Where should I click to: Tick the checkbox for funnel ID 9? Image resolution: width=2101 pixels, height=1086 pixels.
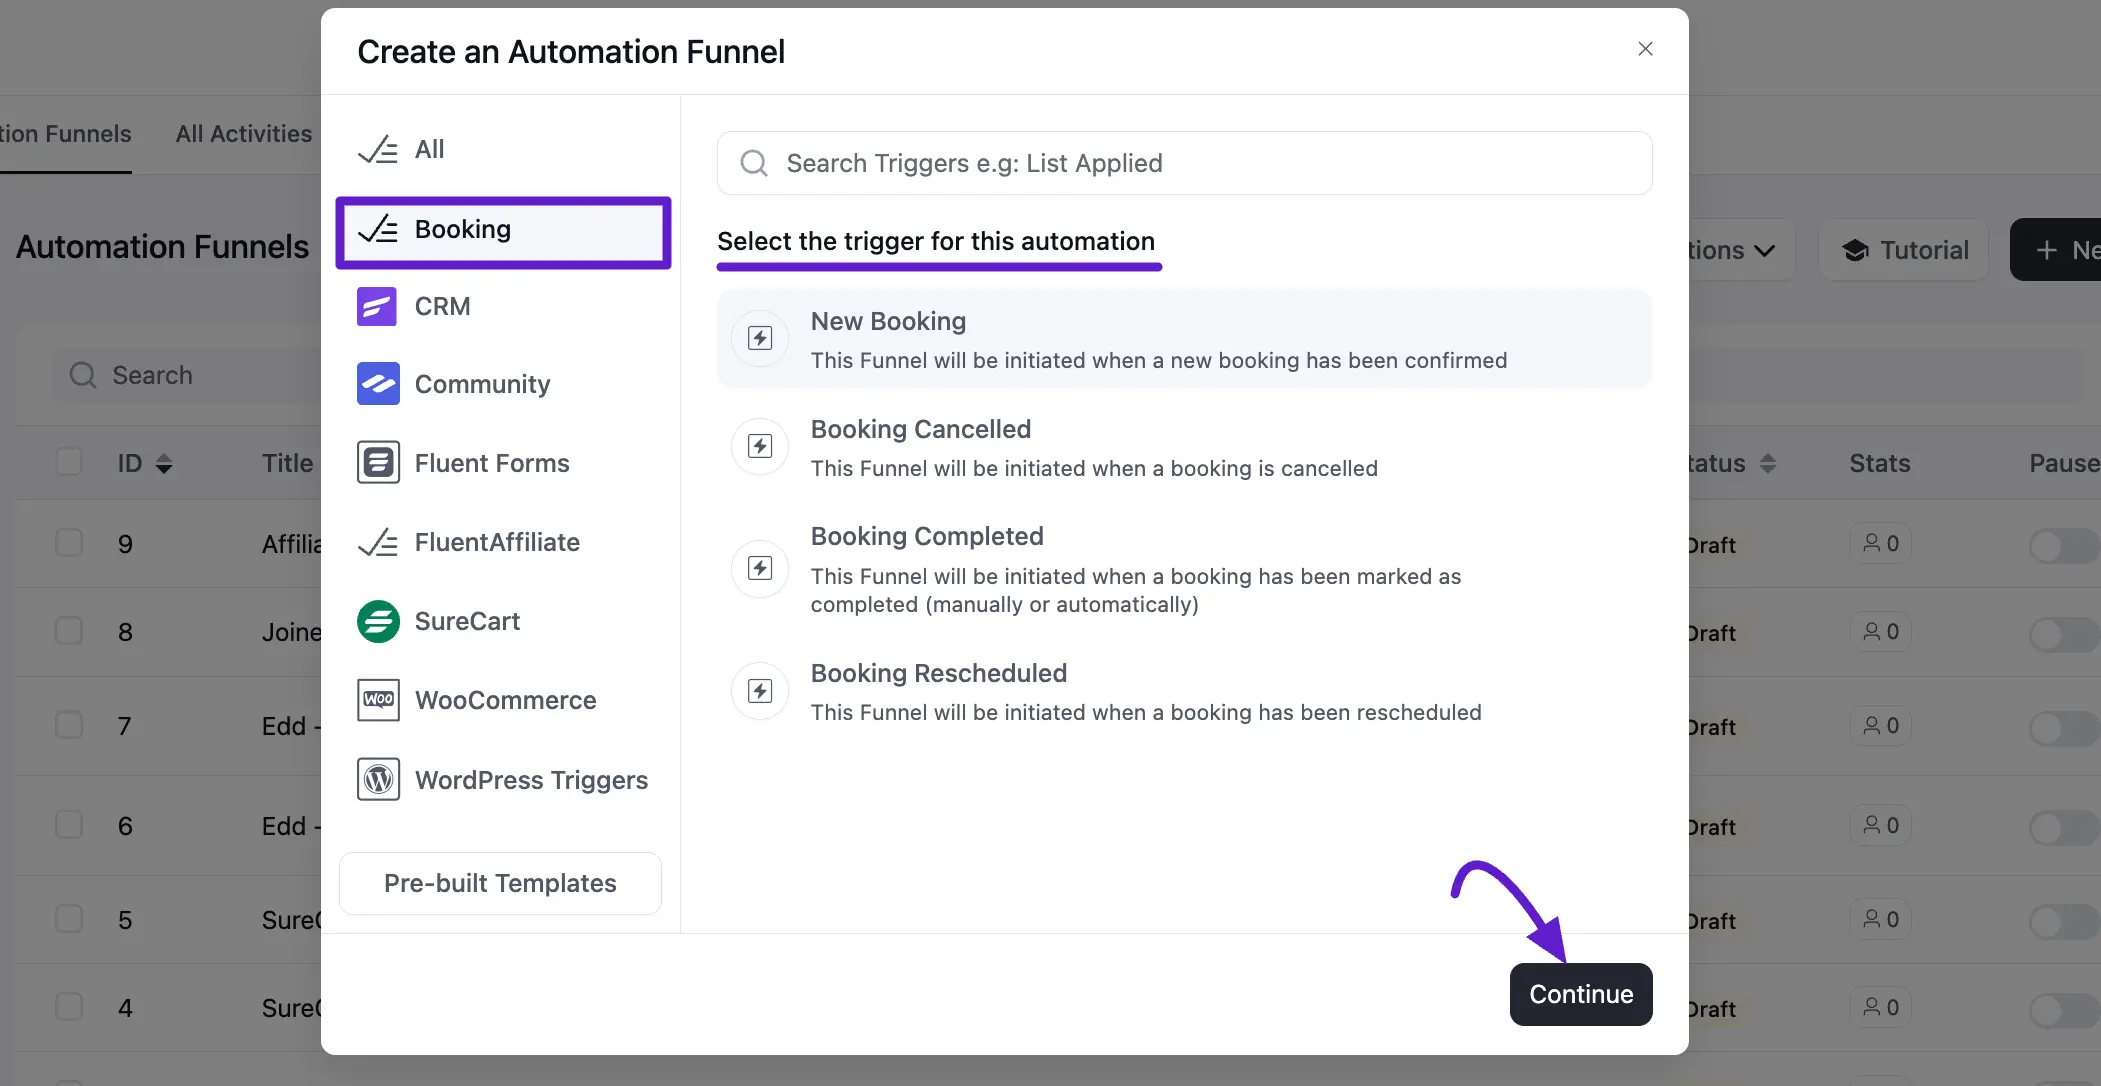coord(69,543)
